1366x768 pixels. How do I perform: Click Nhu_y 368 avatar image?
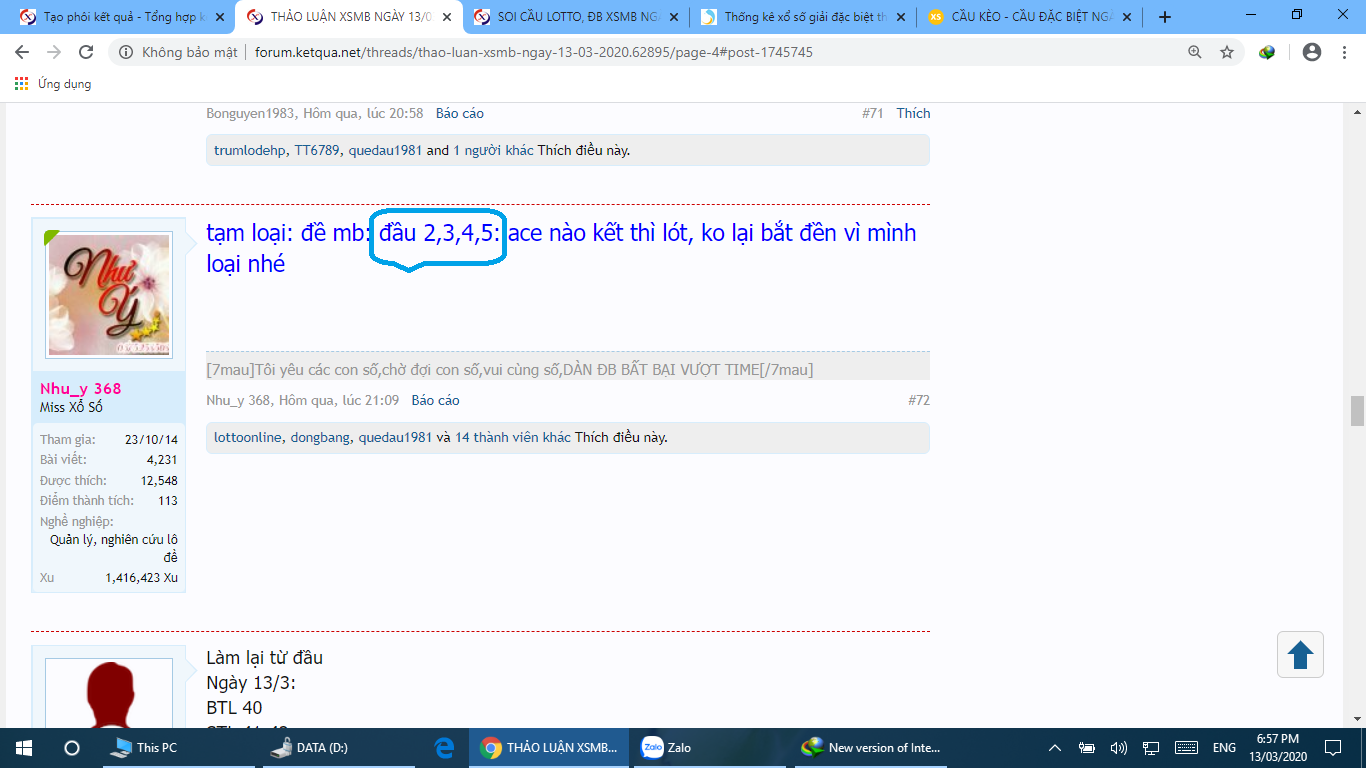[109, 295]
